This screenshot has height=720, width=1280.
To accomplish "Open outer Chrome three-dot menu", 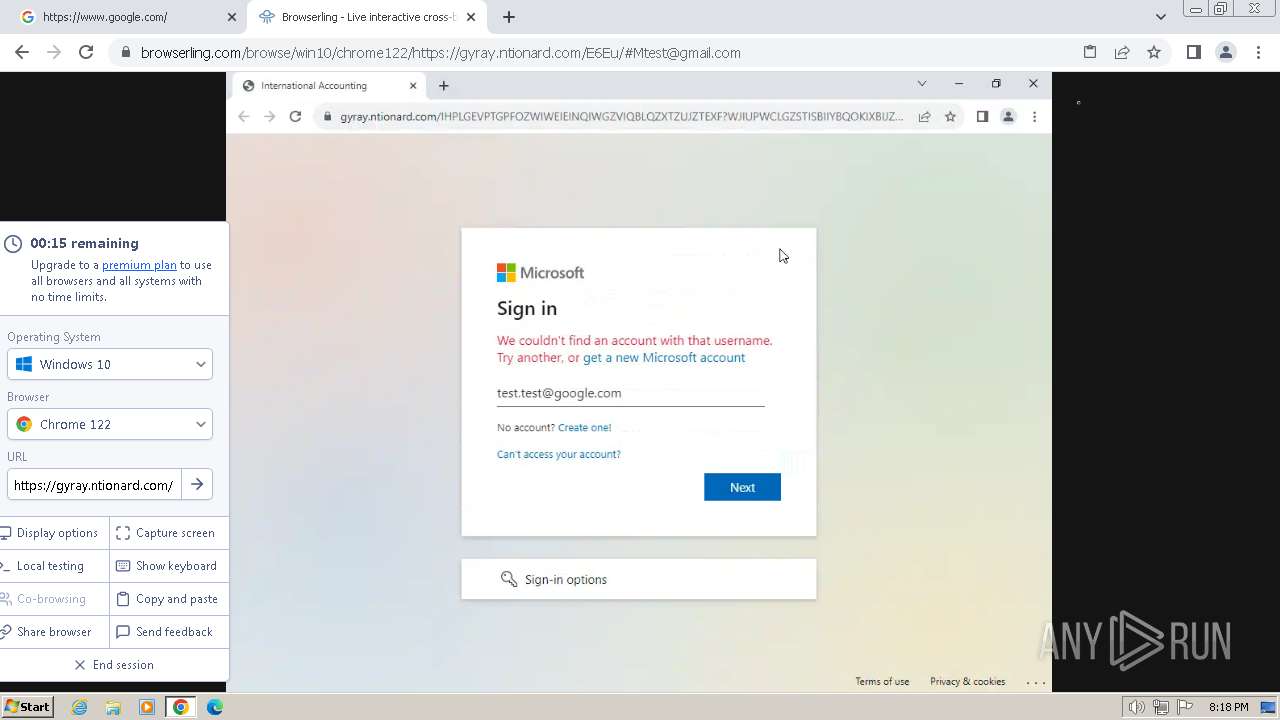I will (1258, 53).
